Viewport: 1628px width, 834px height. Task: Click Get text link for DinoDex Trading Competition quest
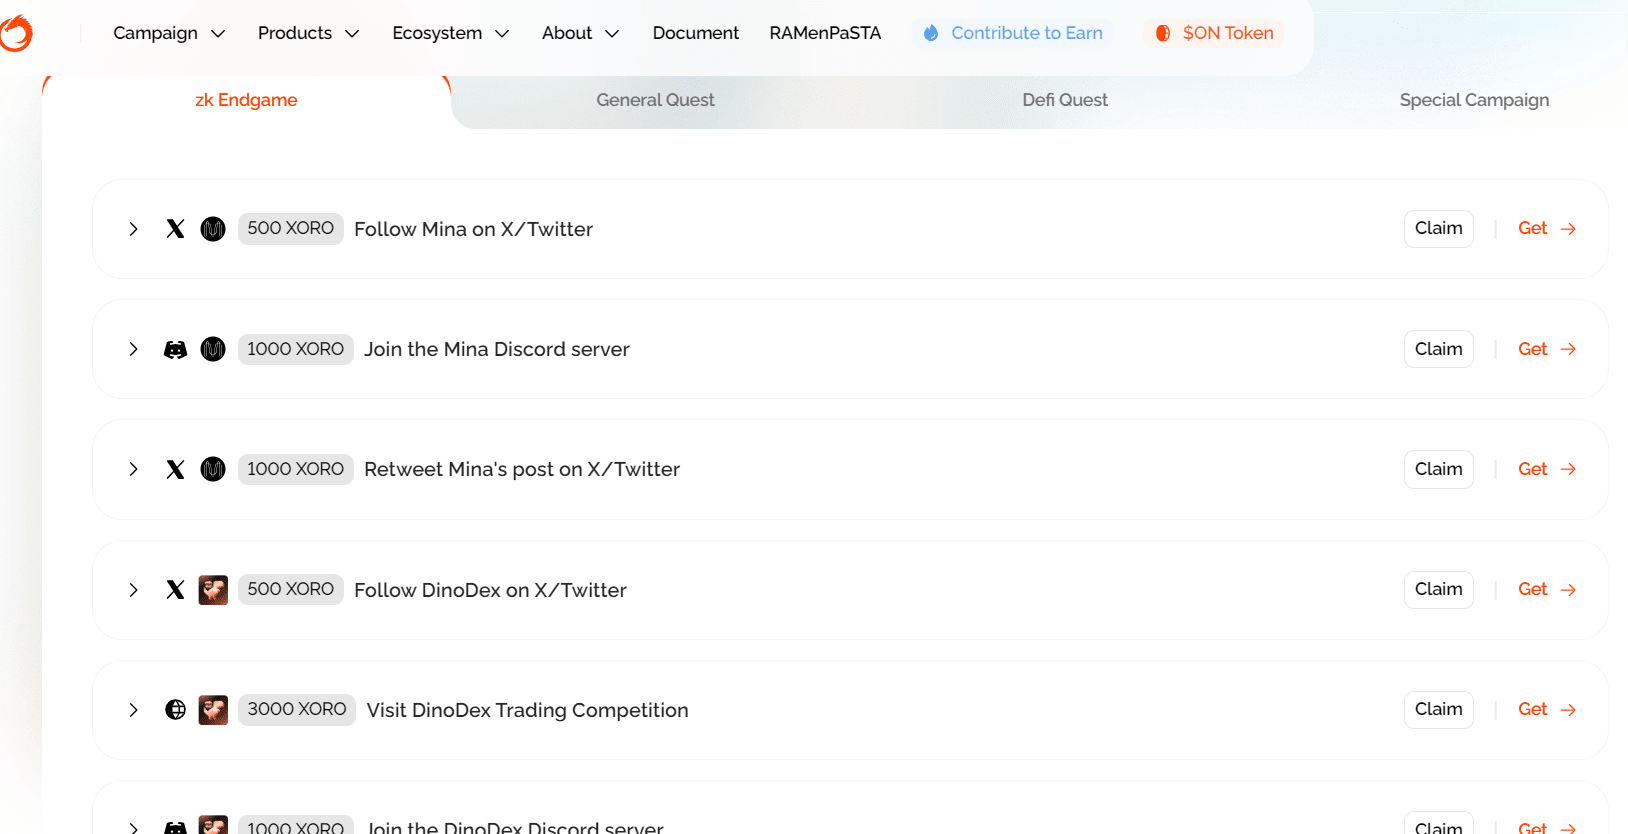tap(1532, 710)
